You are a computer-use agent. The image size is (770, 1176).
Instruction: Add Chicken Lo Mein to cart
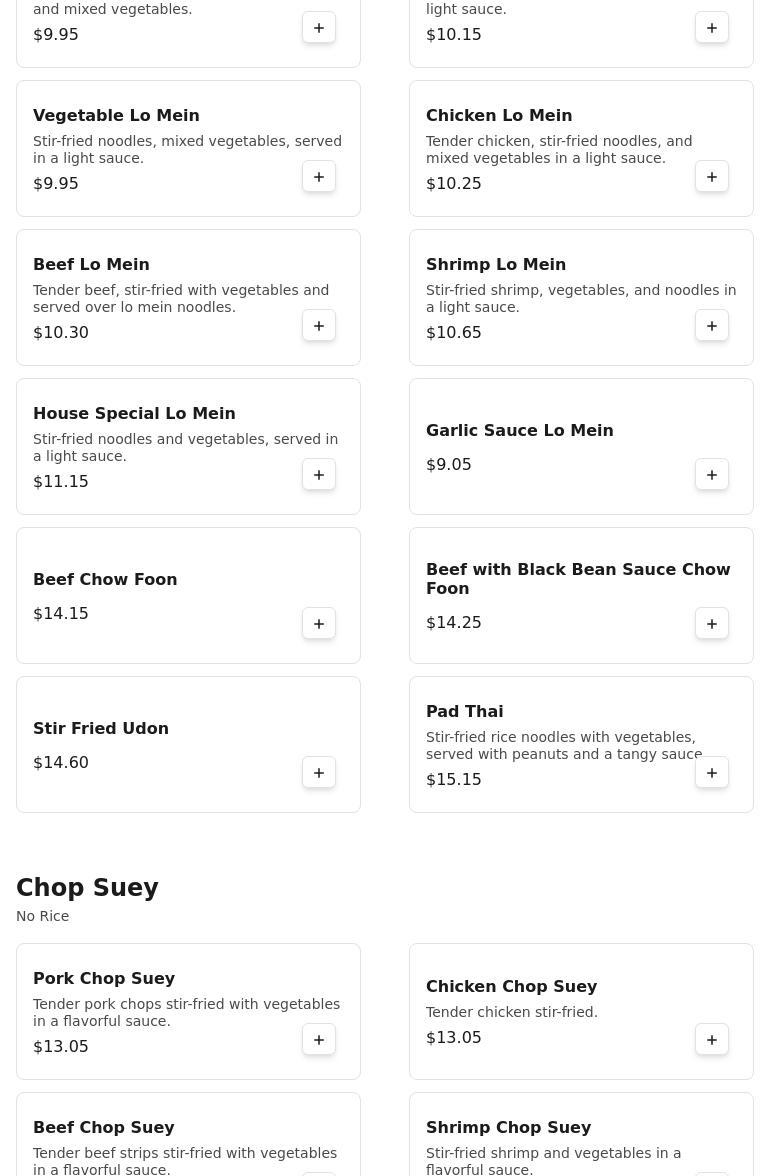coord(712,177)
